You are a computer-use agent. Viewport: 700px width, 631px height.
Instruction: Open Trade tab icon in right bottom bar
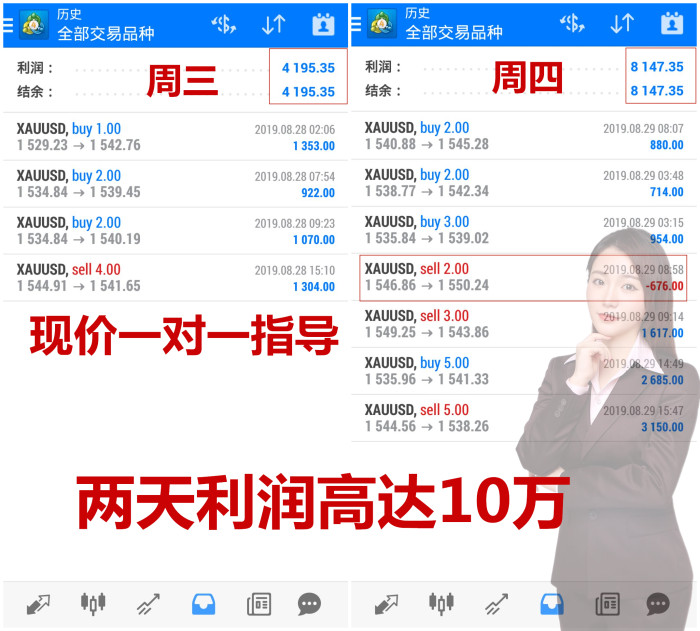(x=496, y=604)
